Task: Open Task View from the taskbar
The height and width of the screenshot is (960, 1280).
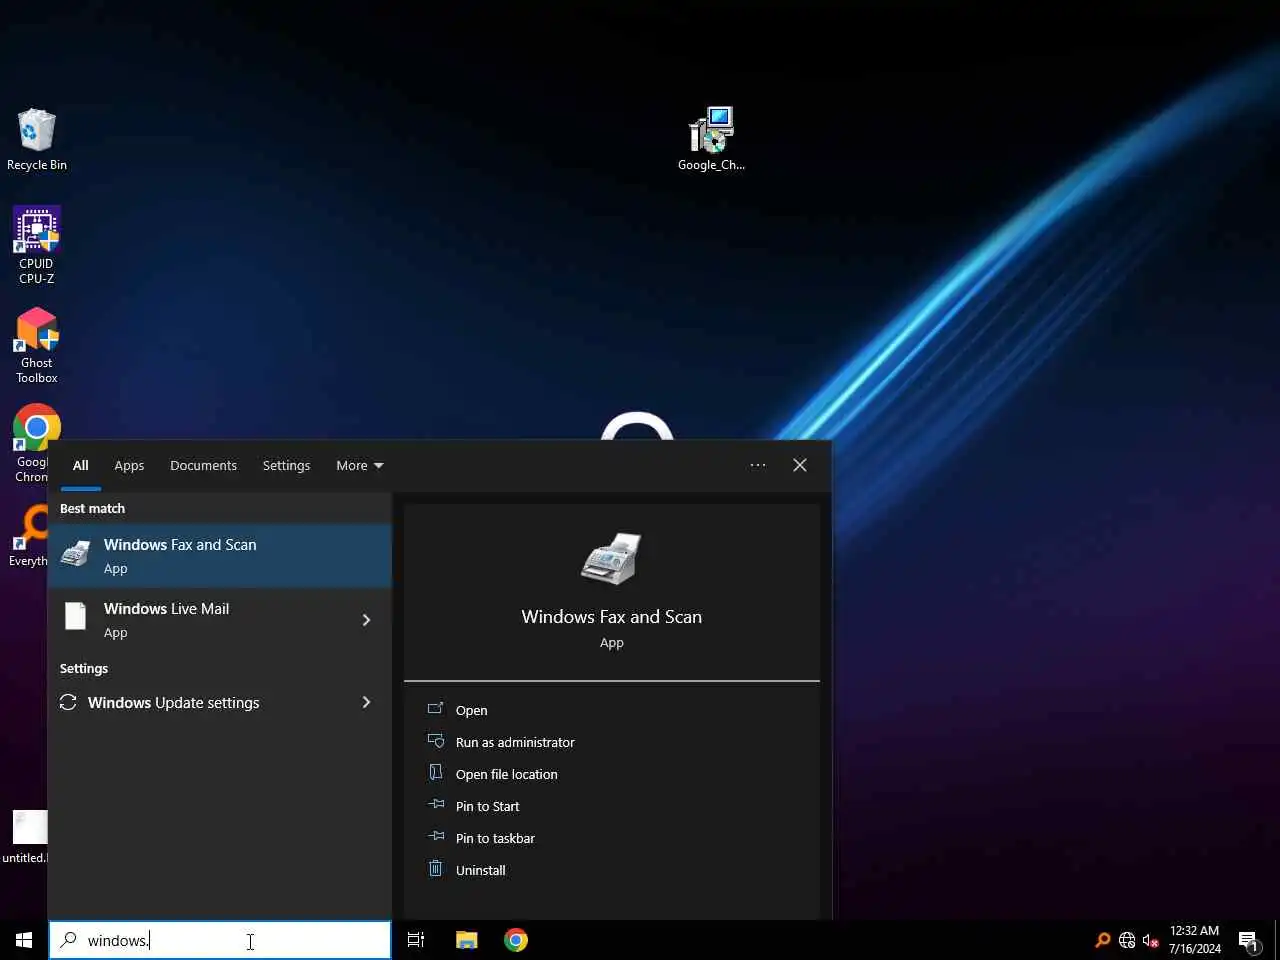Action: coord(416,940)
